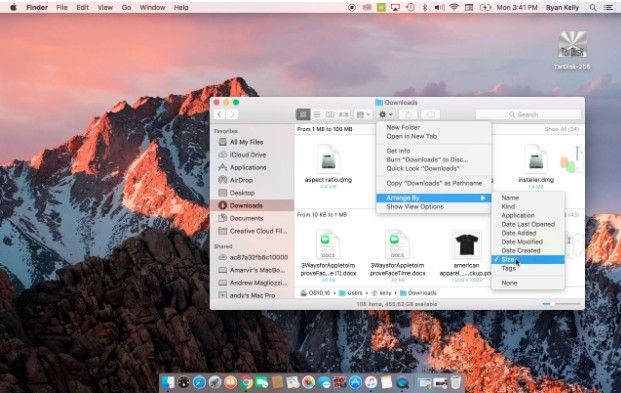Select the checked Size arrangement option
The height and width of the screenshot is (393, 621).
click(x=528, y=259)
